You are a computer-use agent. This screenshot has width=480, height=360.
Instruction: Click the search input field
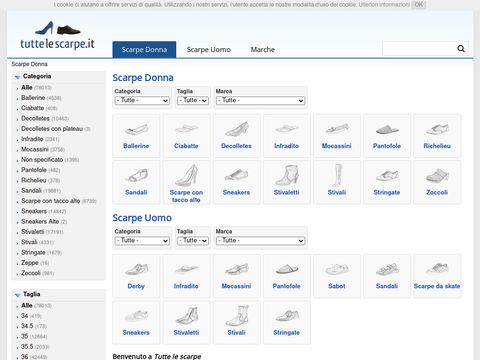click(x=419, y=49)
